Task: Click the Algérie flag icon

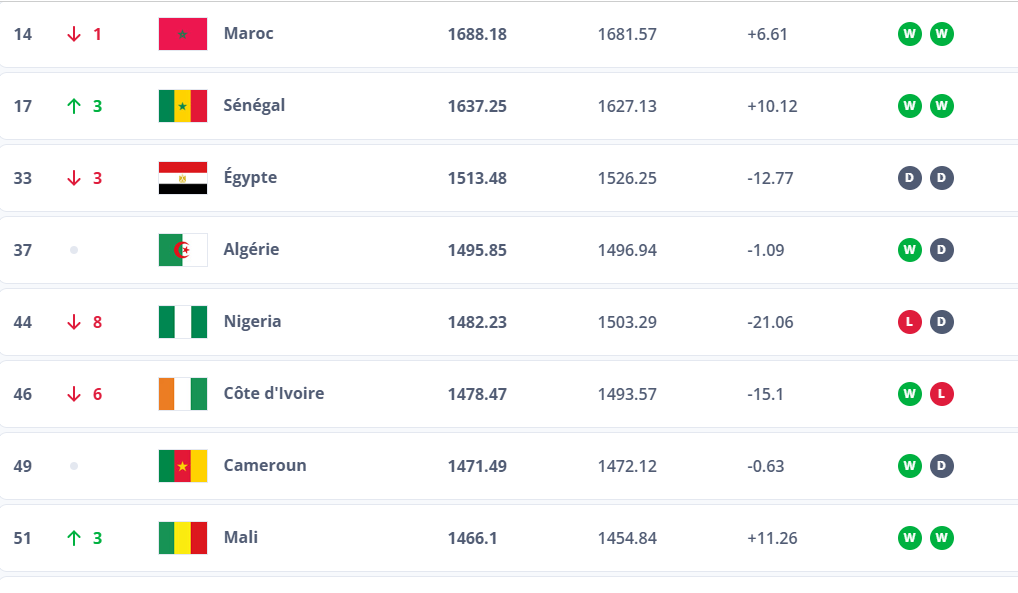Action: pyautogui.click(x=183, y=250)
